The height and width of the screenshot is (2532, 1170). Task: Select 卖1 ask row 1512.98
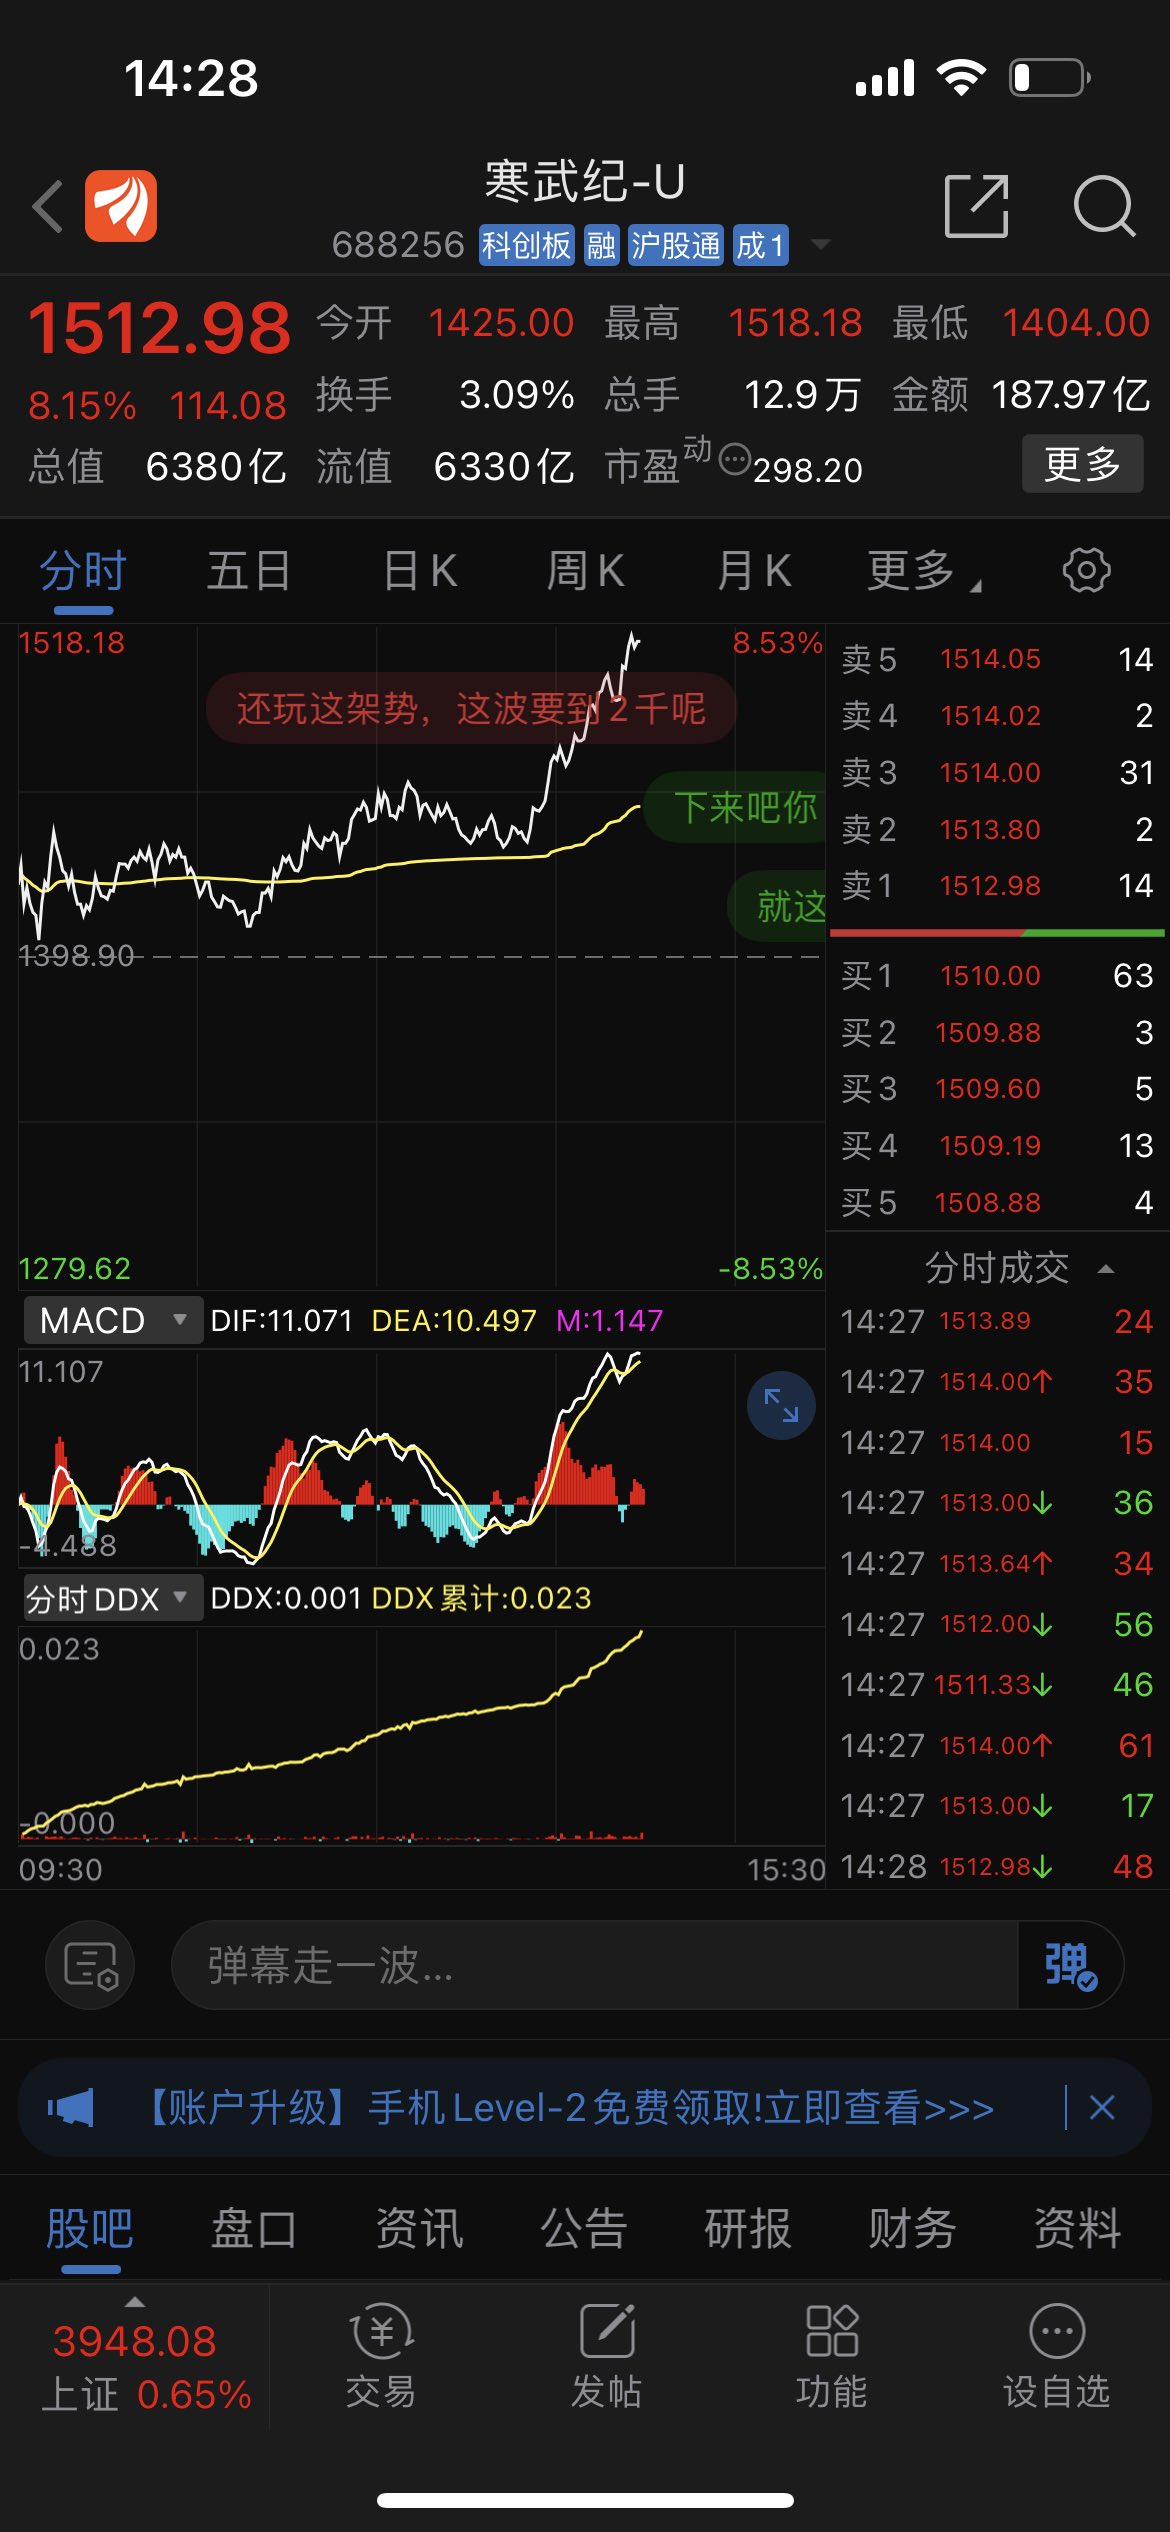pos(997,885)
